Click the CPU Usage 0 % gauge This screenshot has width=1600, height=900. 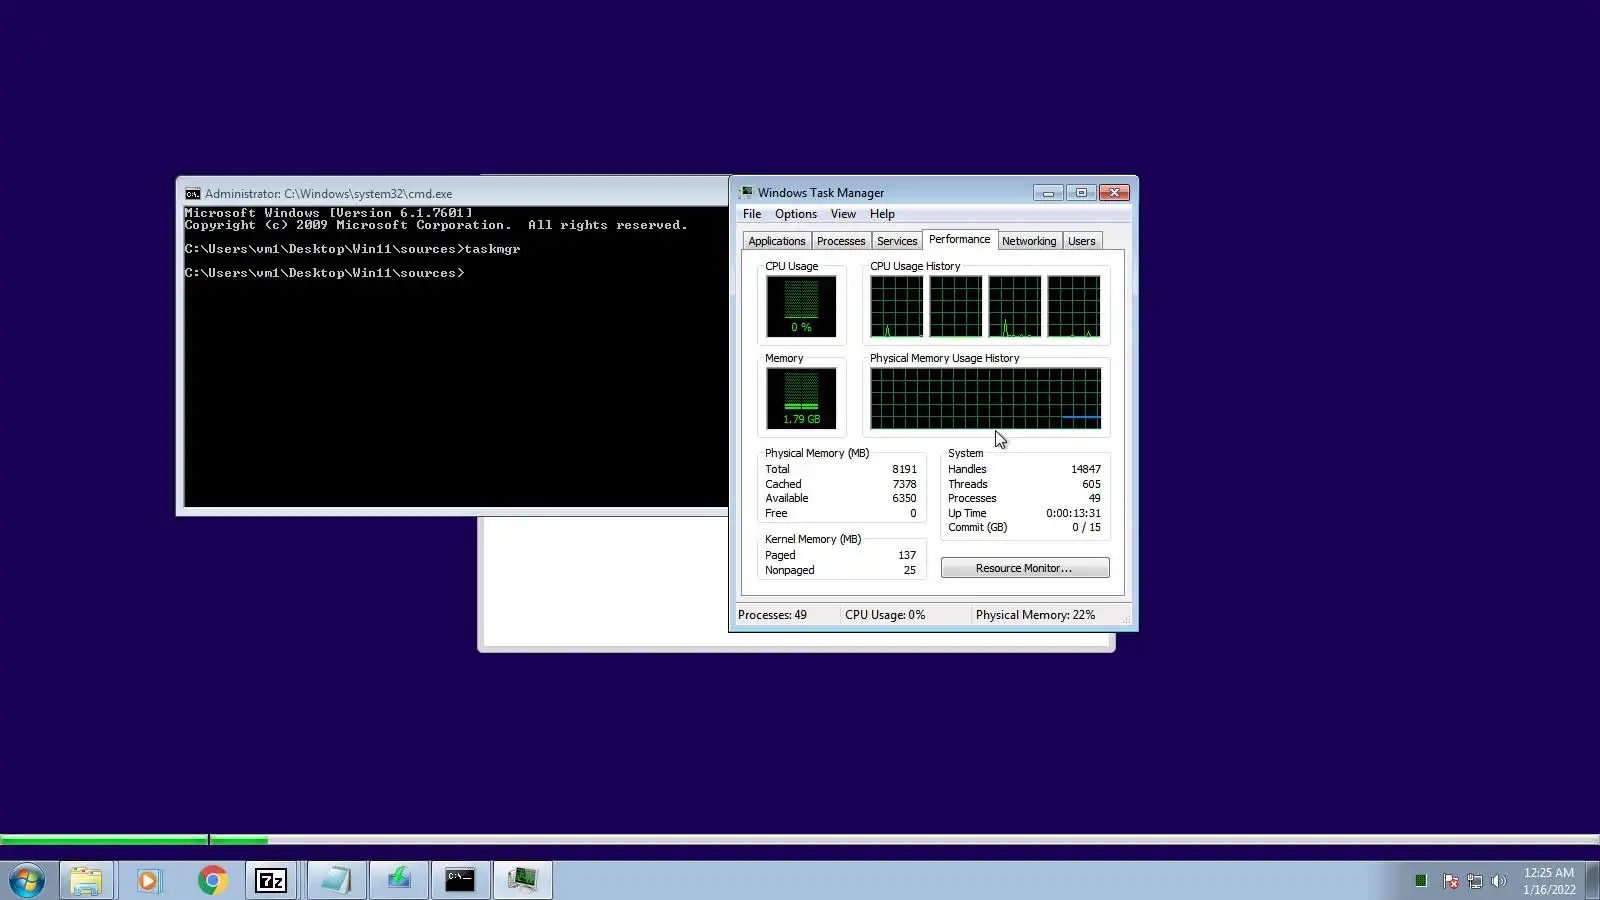(801, 306)
